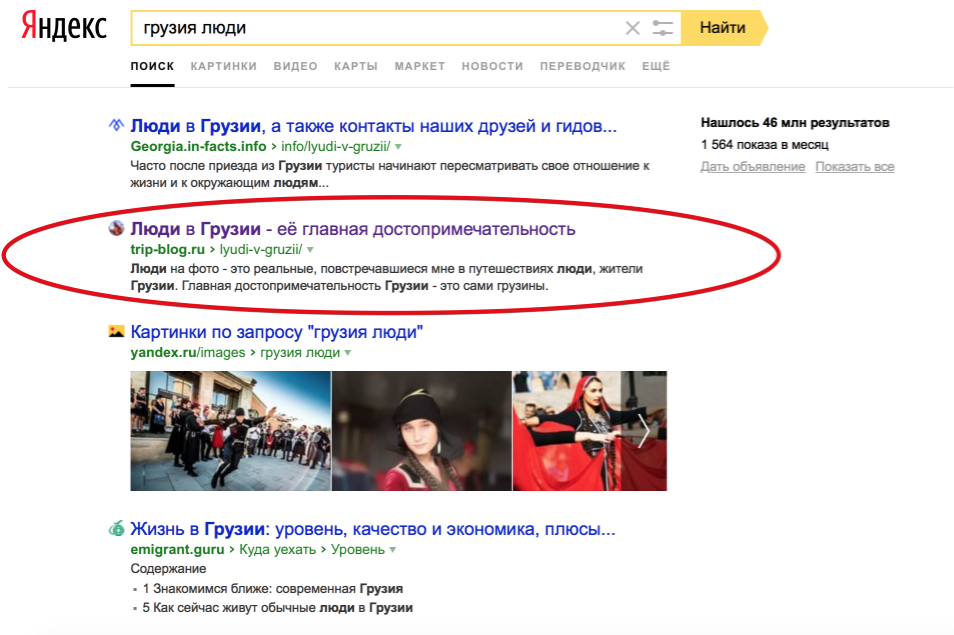Viewport: 954px width, 635px height.
Task: Go to the НОВОСТИ tab
Action: (492, 66)
